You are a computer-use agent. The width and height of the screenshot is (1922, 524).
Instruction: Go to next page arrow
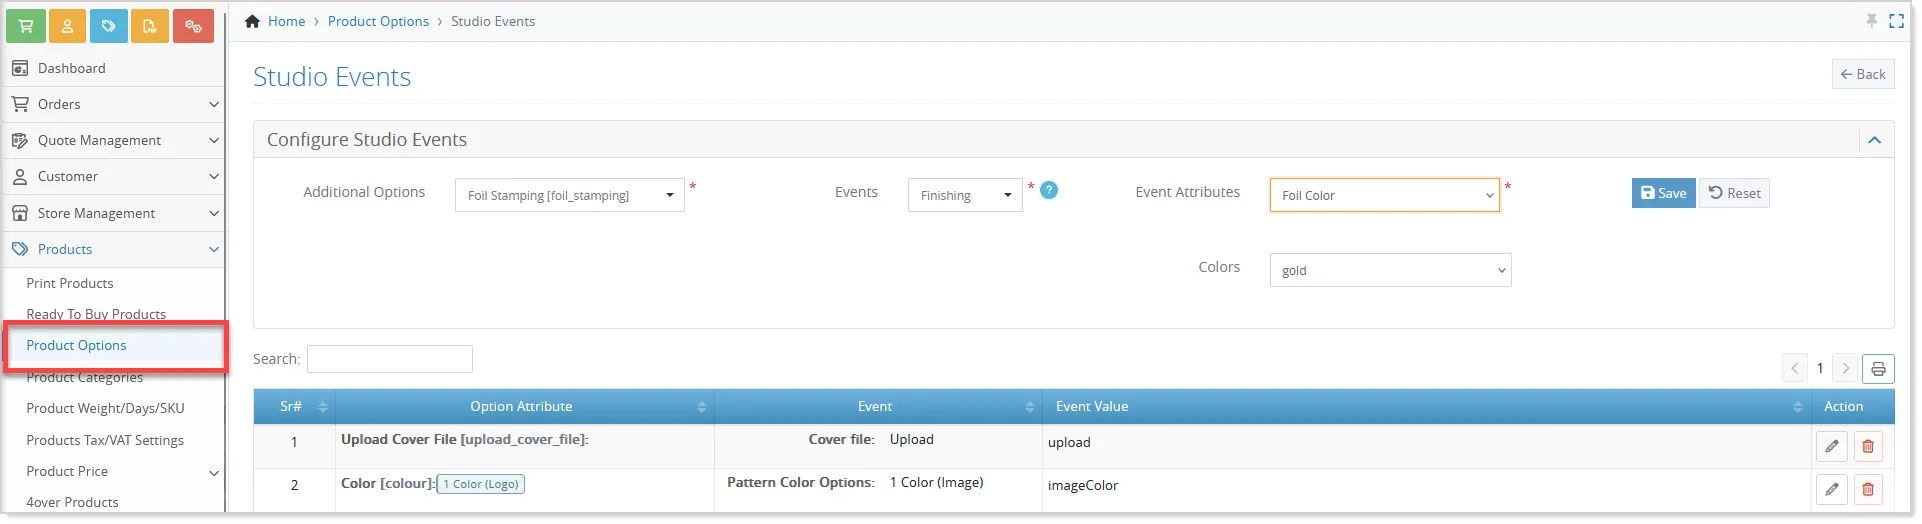pos(1846,368)
